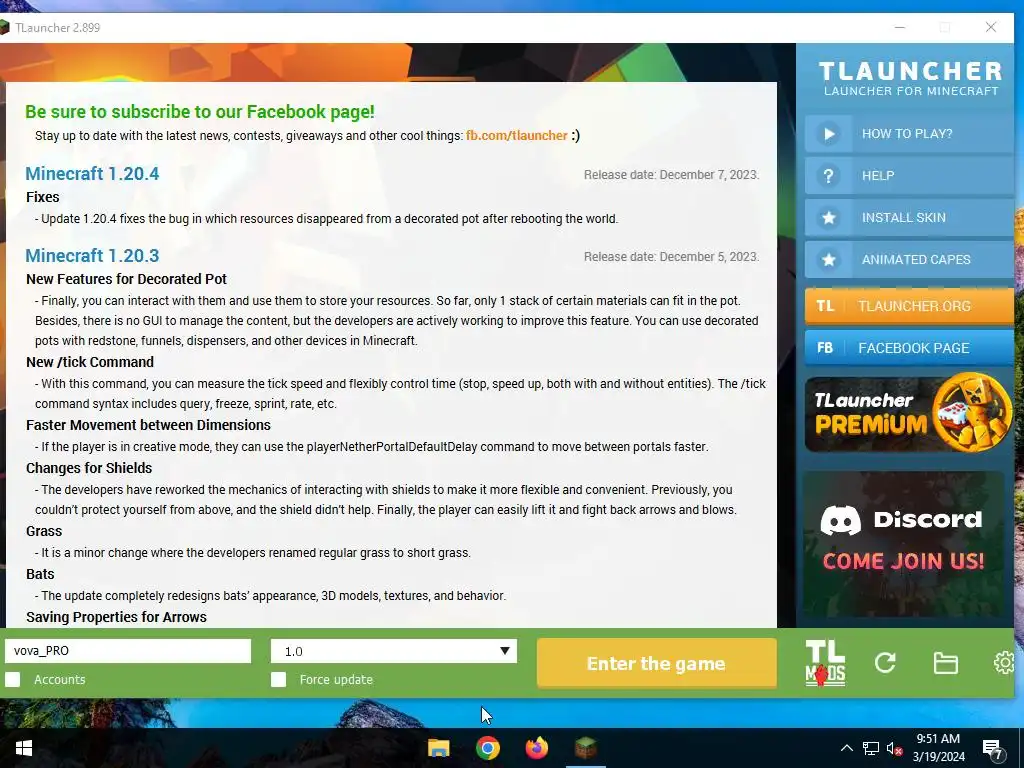Viewport: 1024px width, 768px height.
Task: Open TLAUNCHER.ORG orange button
Action: click(909, 306)
